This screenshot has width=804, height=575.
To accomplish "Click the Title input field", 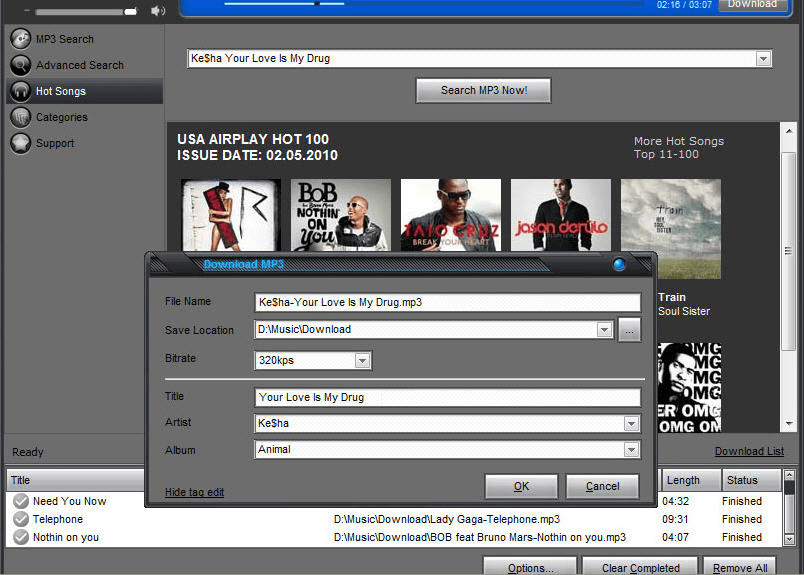I will (447, 398).
